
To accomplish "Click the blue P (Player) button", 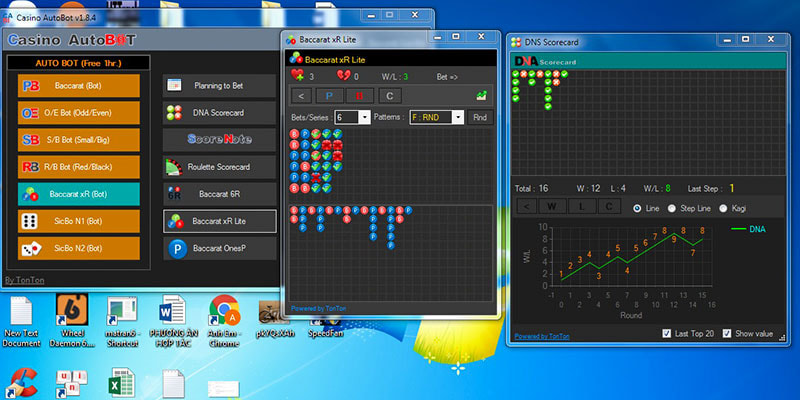I will click(x=329, y=96).
